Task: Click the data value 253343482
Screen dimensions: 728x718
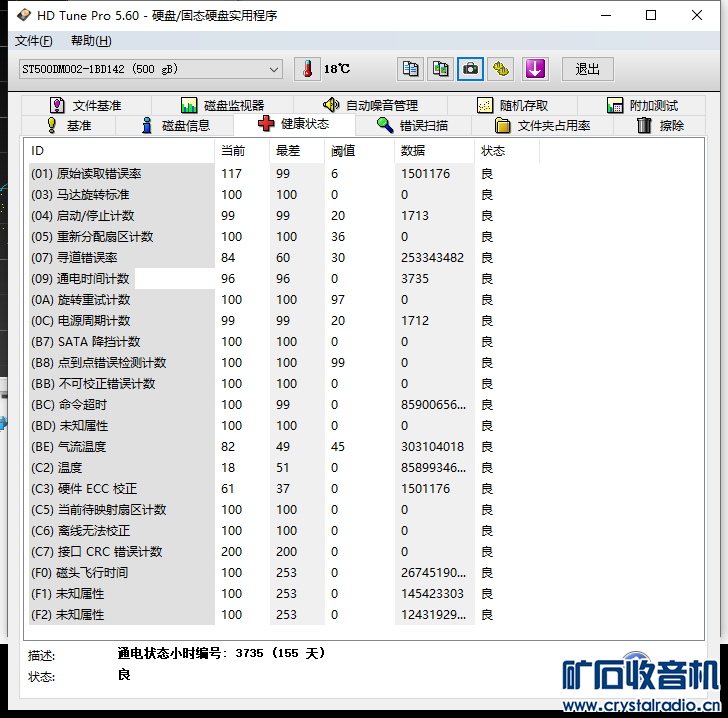Action: (x=432, y=258)
